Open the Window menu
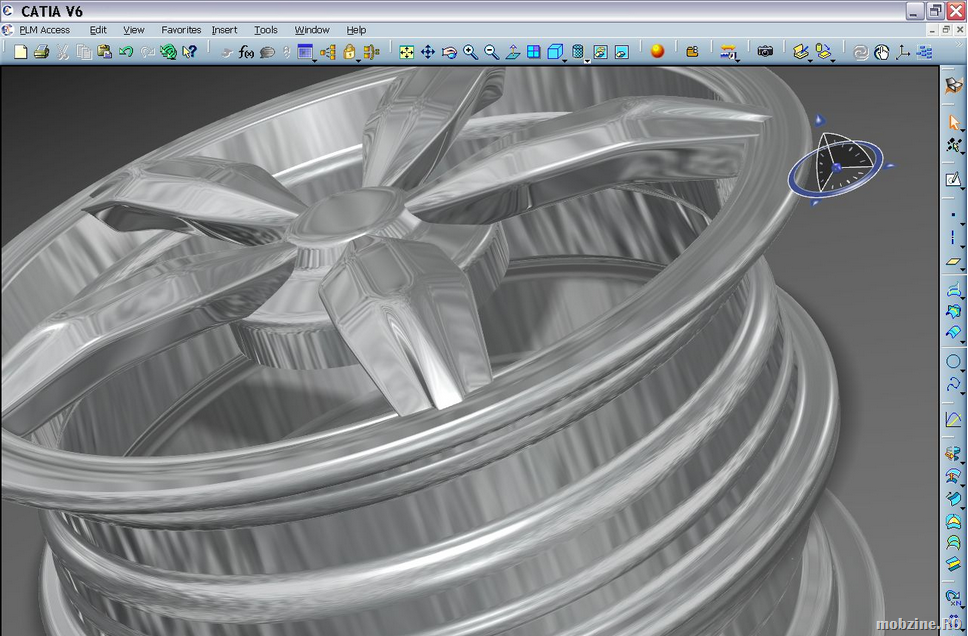The width and height of the screenshot is (968, 636). tap(312, 30)
